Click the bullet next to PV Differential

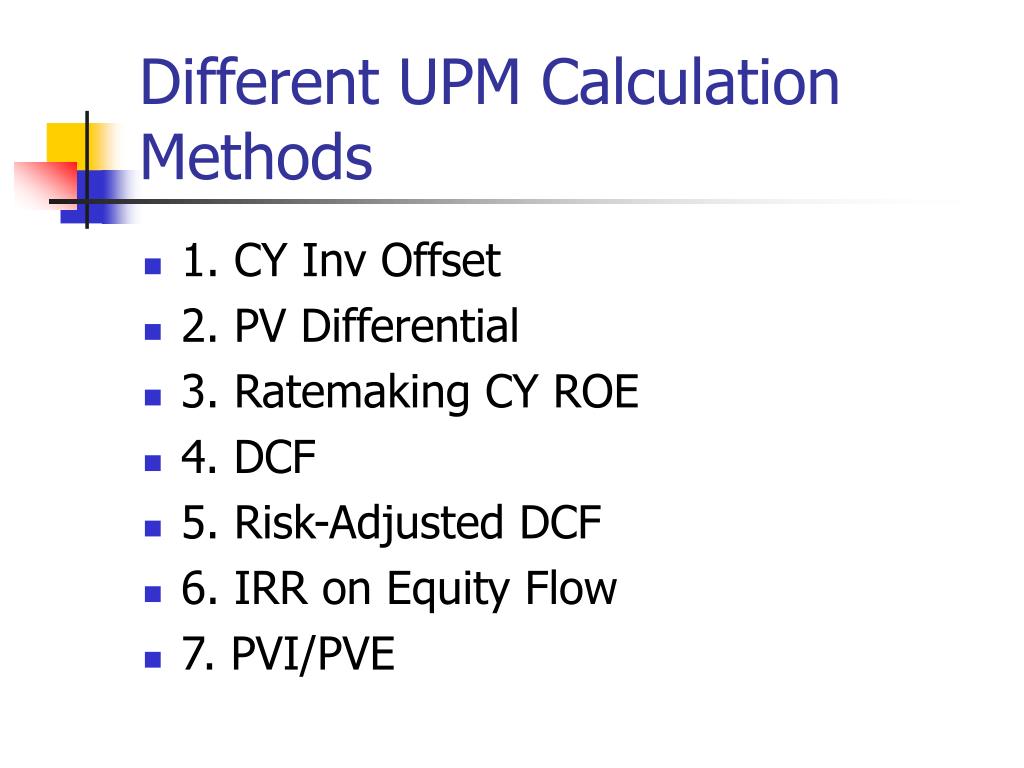point(153,332)
